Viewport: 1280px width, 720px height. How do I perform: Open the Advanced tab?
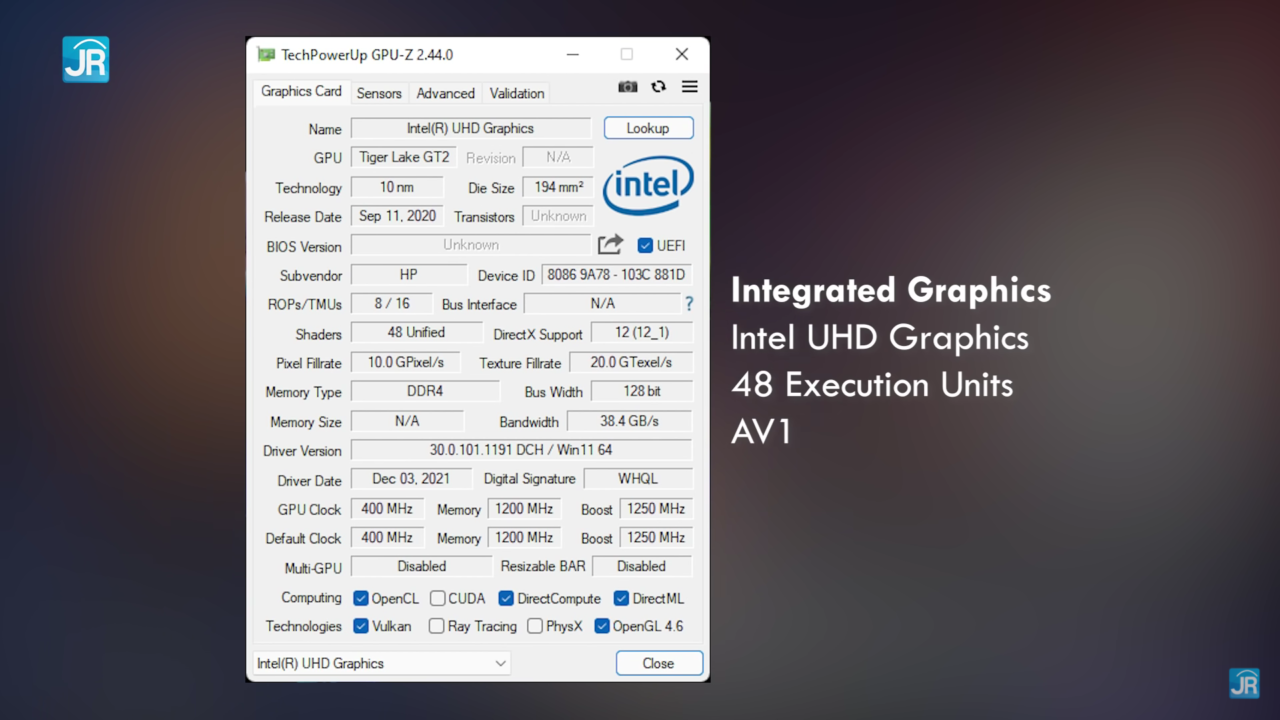445,93
